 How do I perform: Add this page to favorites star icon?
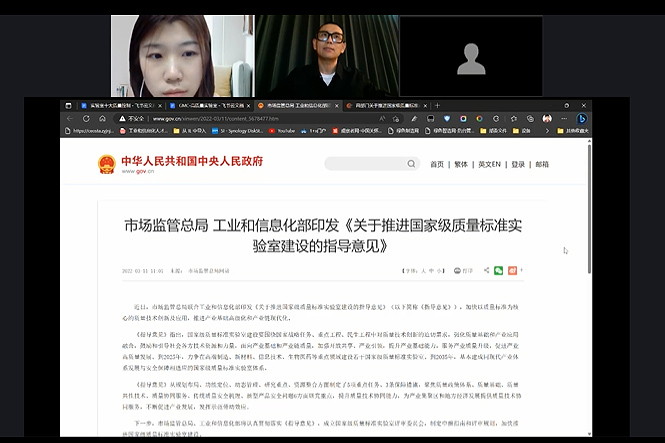396,119
